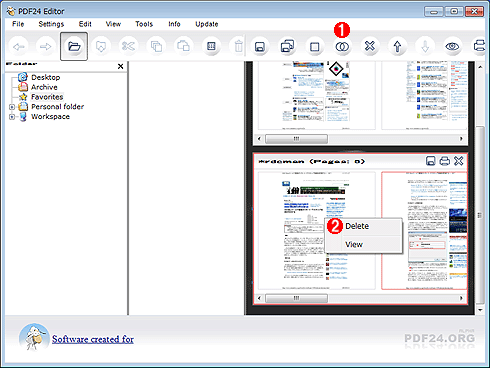Expand the Personal folder tree node
Screen dimensions: 490x368
12,107
